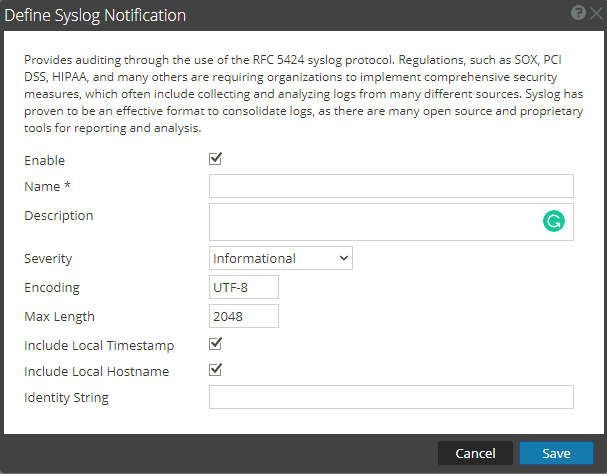Disable Include Local Hostname checkbox
The height and width of the screenshot is (474, 607).
click(215, 370)
